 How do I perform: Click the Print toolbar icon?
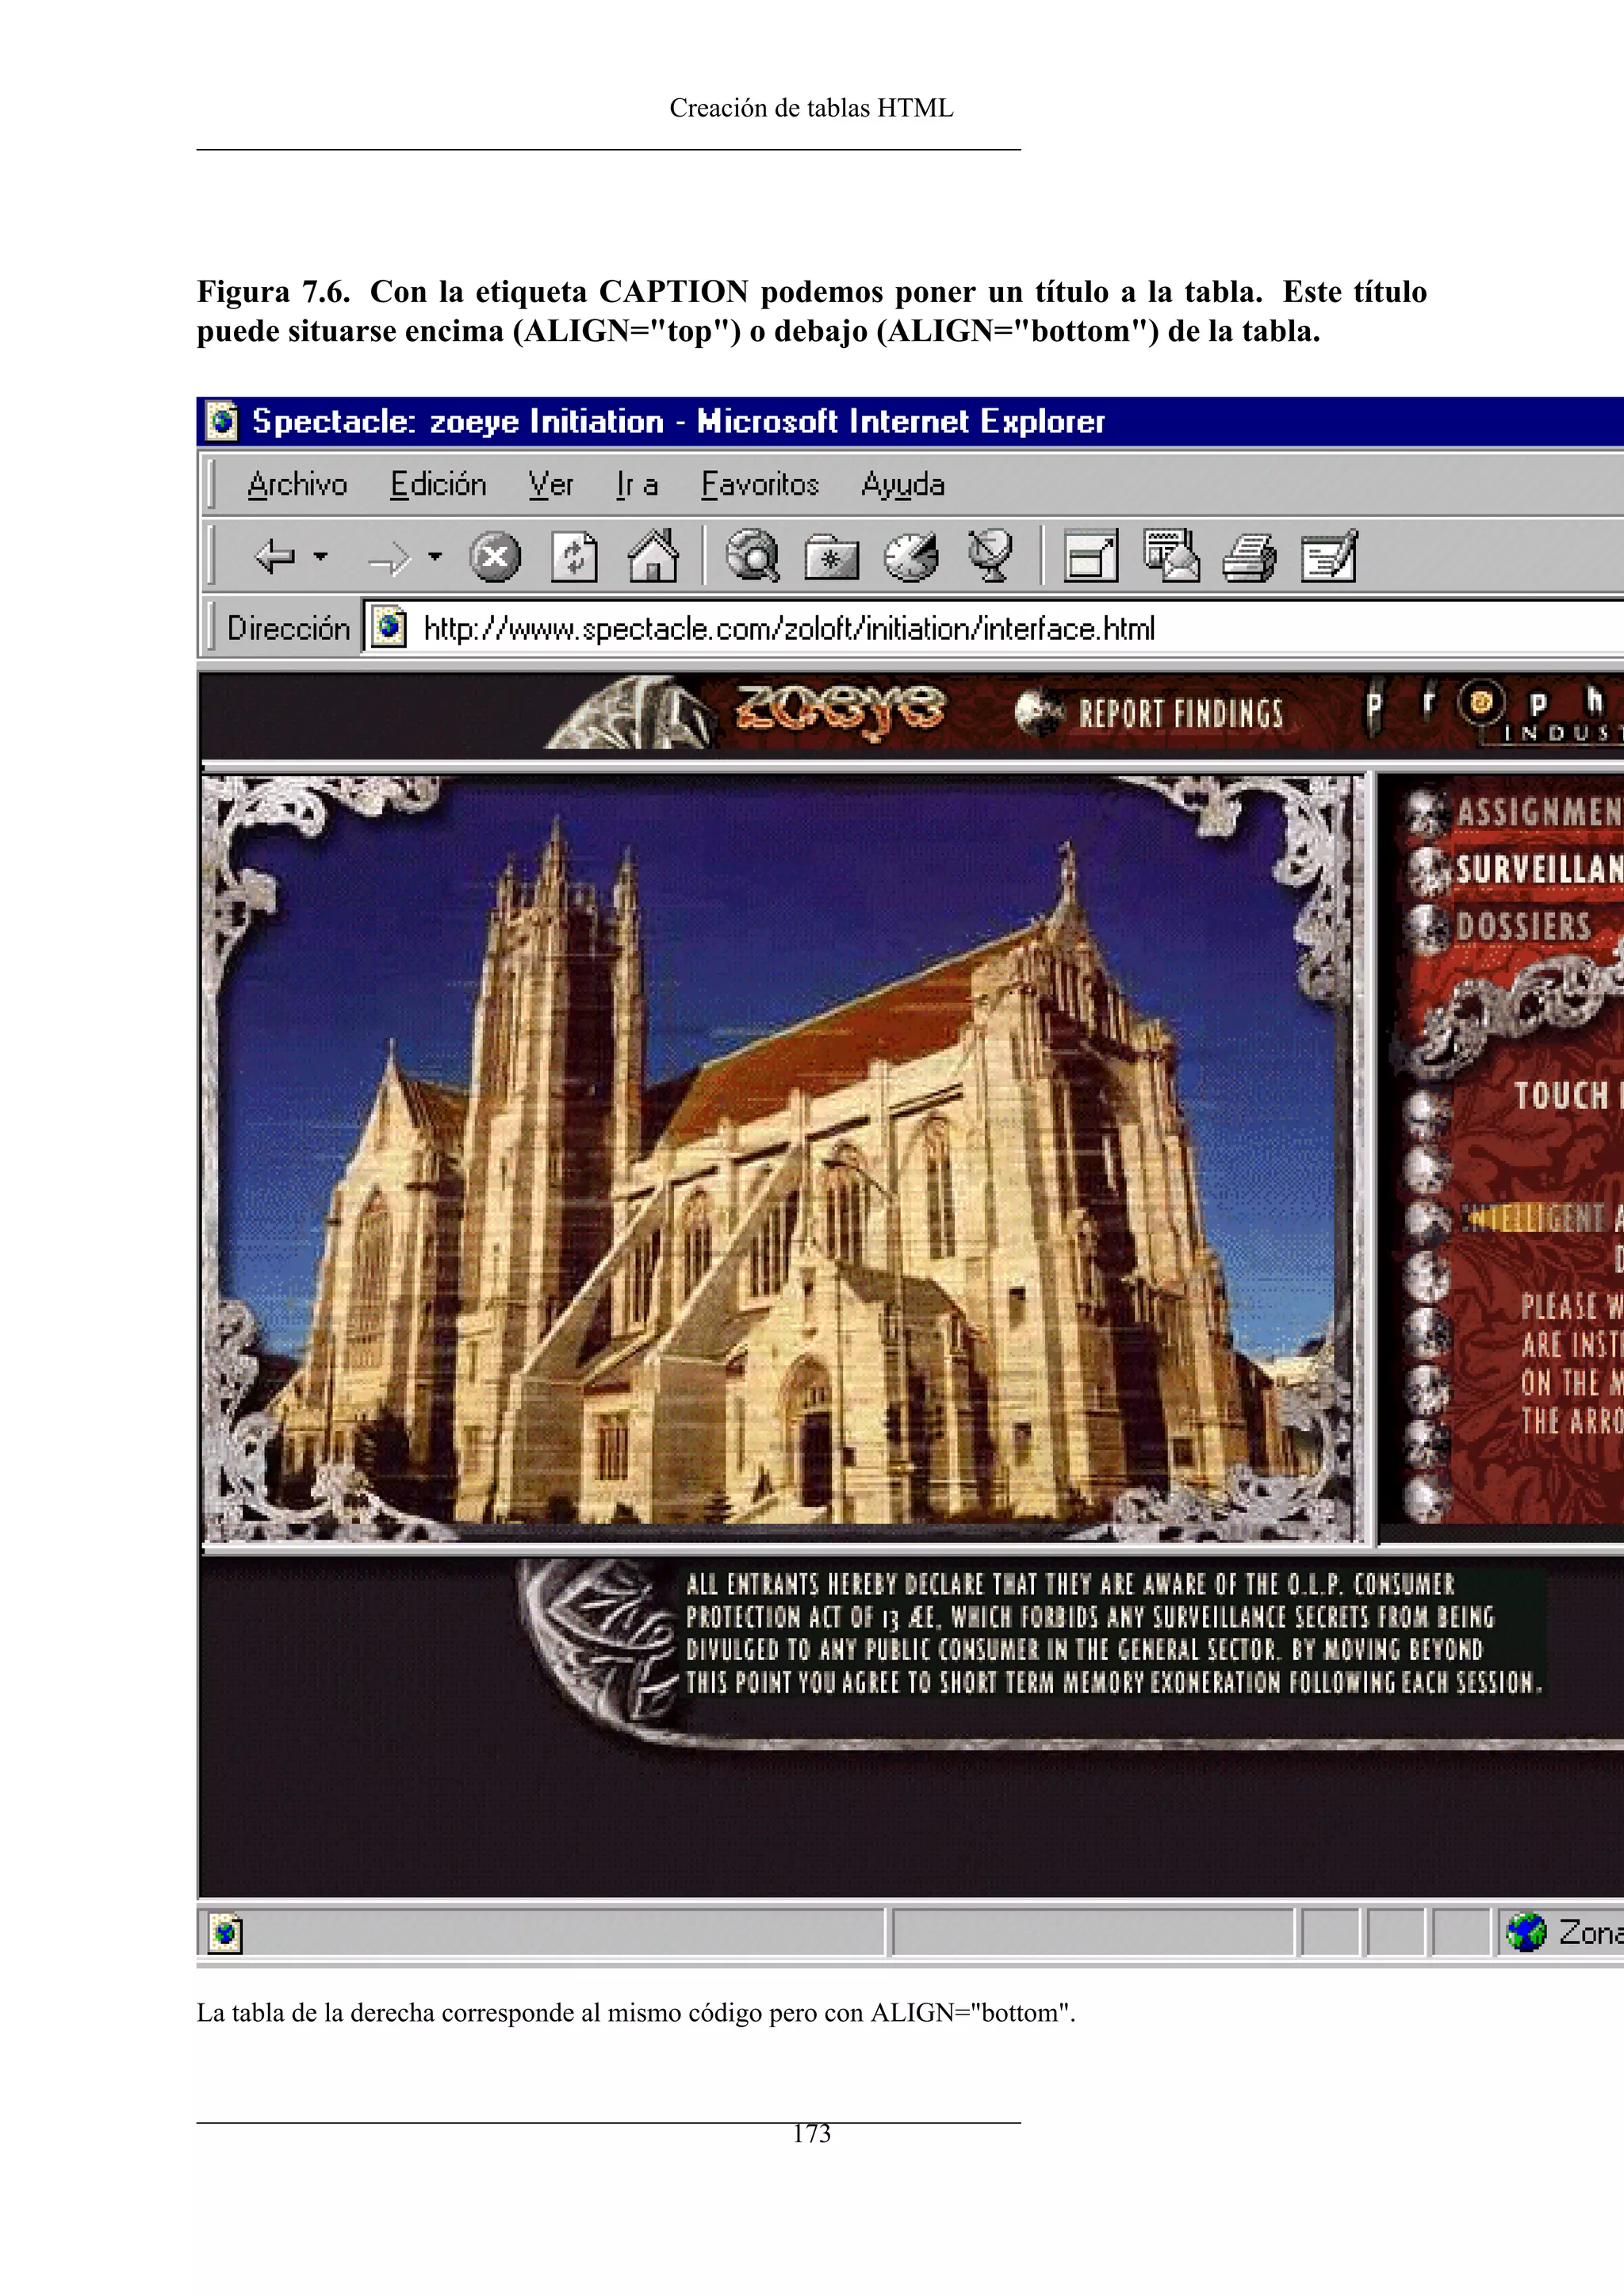[x=1249, y=557]
